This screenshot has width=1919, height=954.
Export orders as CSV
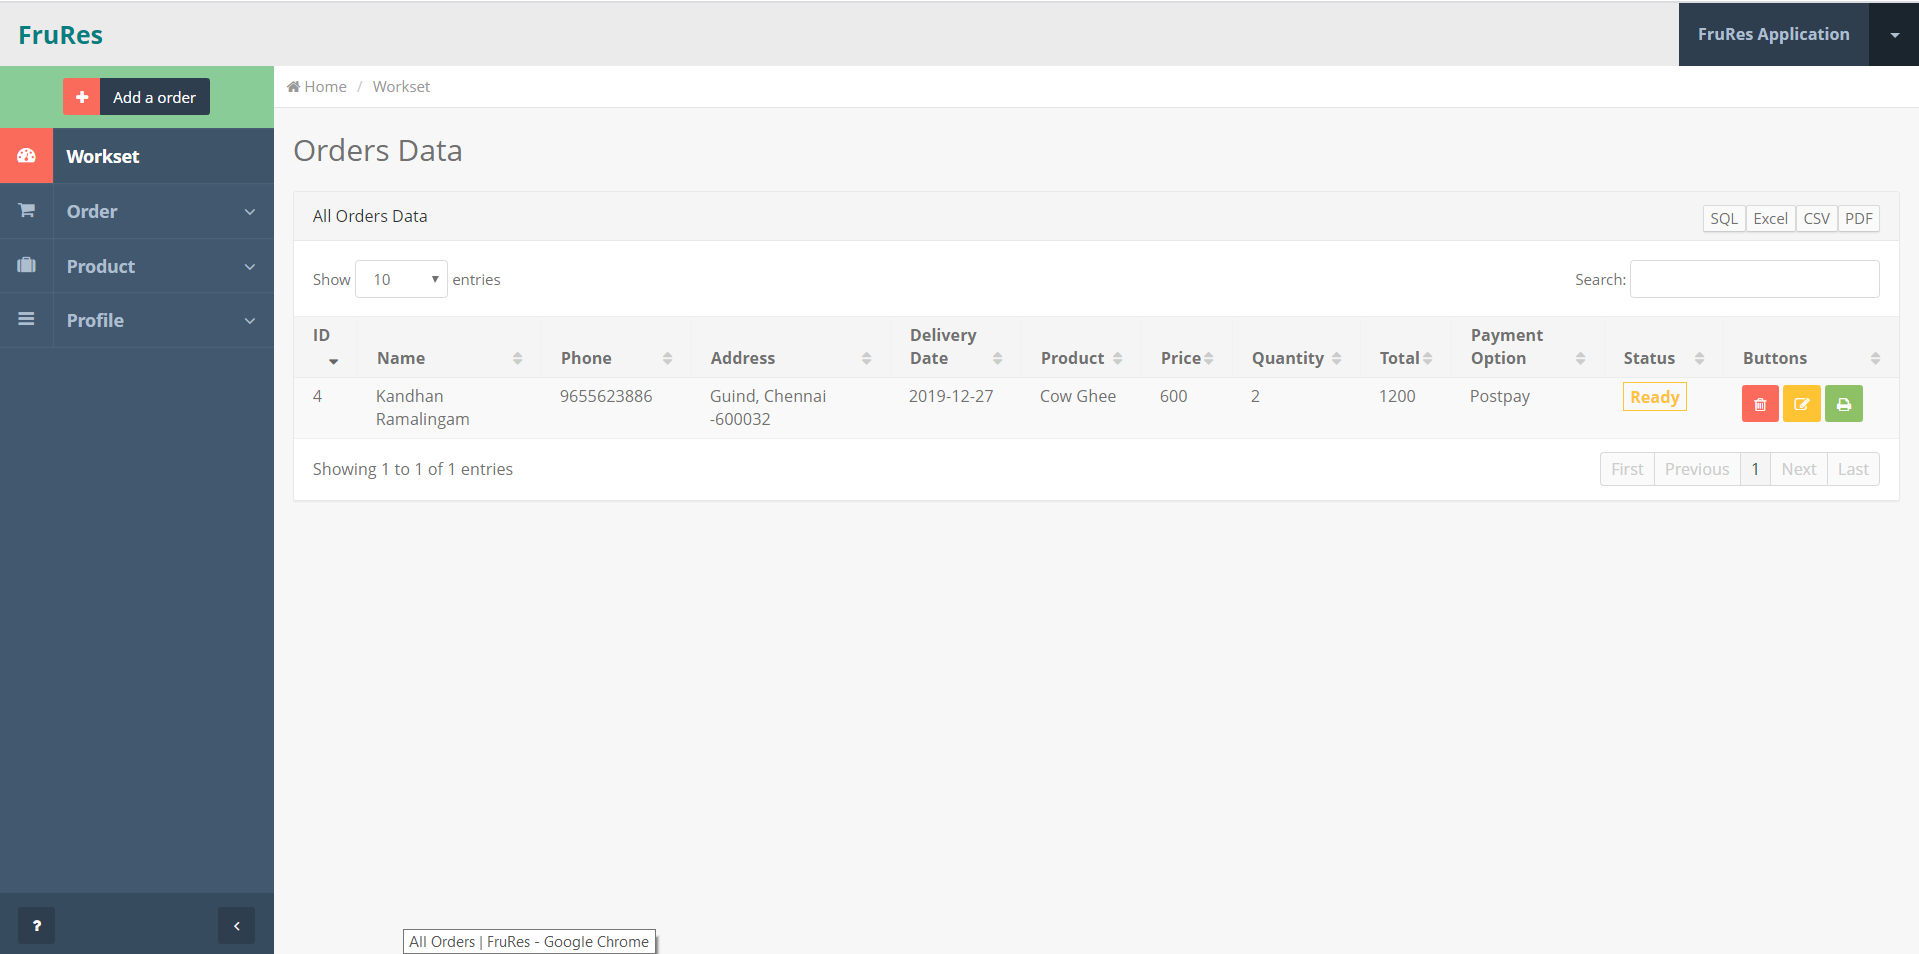click(1817, 218)
